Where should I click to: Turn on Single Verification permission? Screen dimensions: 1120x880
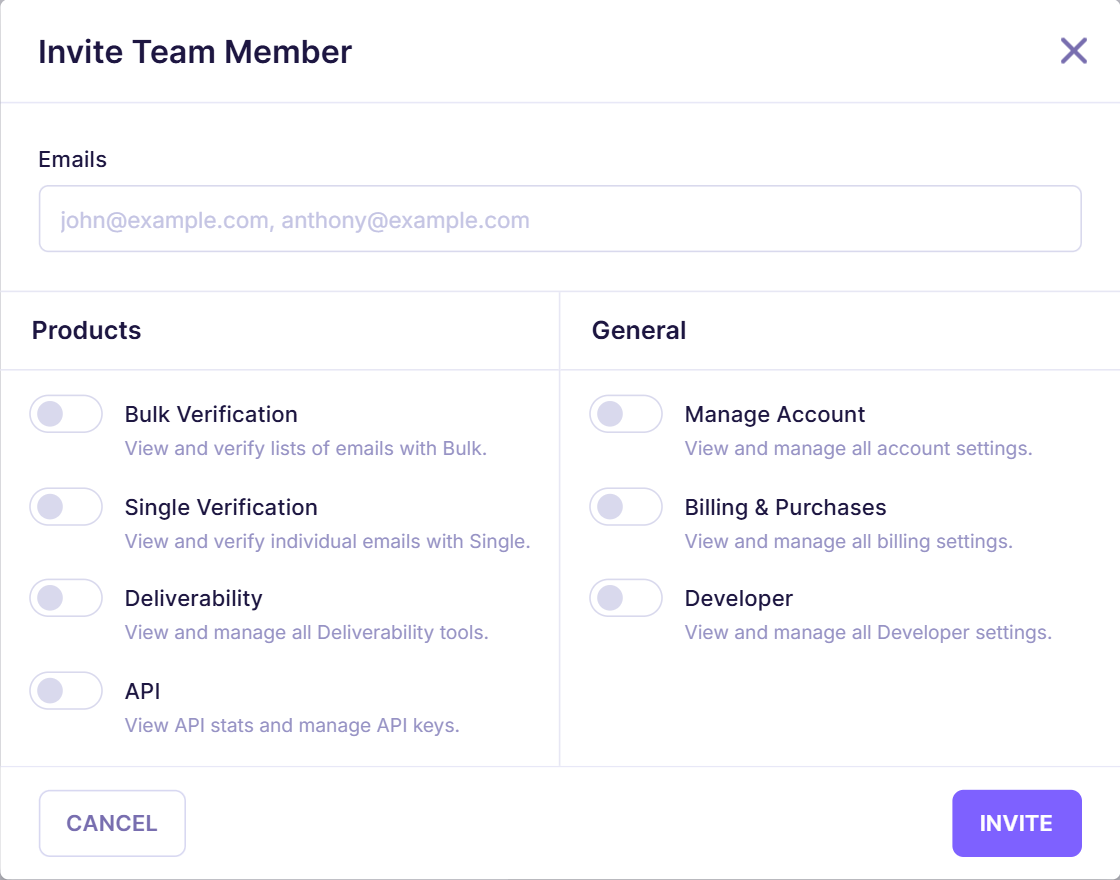(x=66, y=506)
